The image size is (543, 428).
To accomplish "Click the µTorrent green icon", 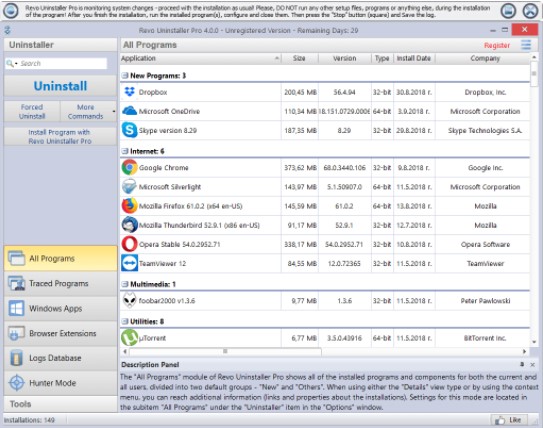I will coord(130,338).
